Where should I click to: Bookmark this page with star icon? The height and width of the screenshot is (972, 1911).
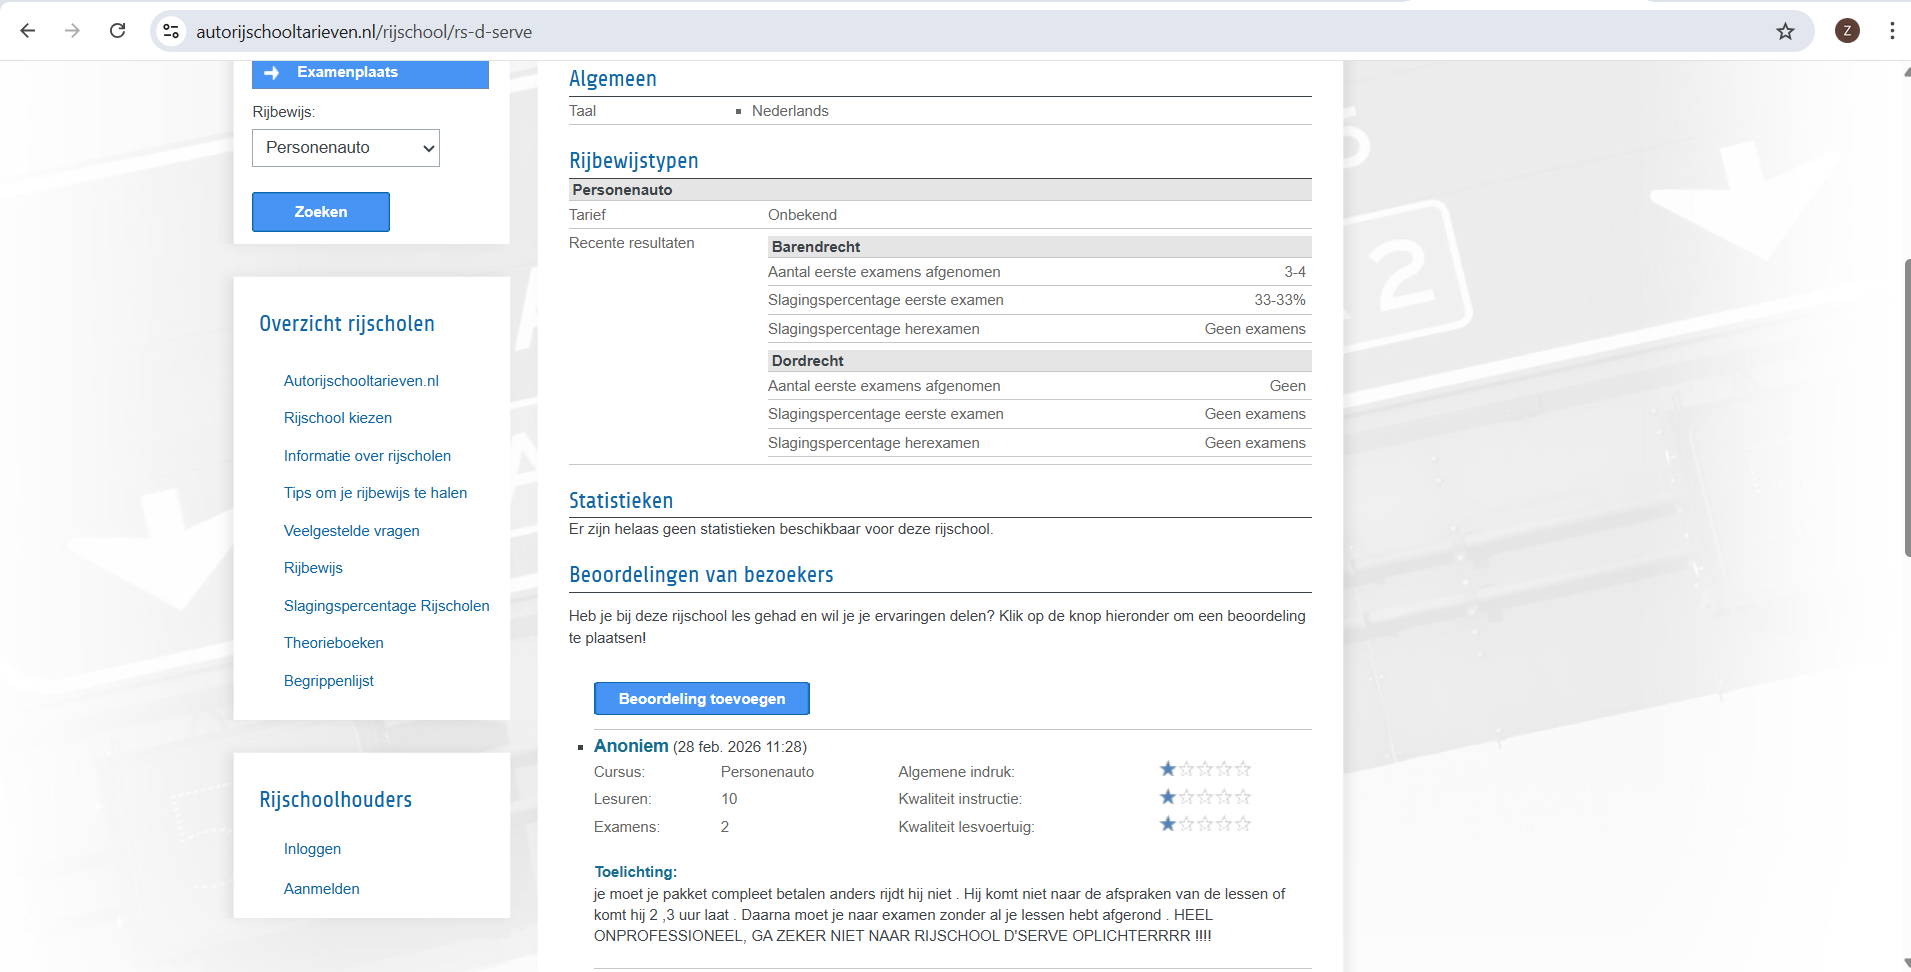coord(1785,31)
